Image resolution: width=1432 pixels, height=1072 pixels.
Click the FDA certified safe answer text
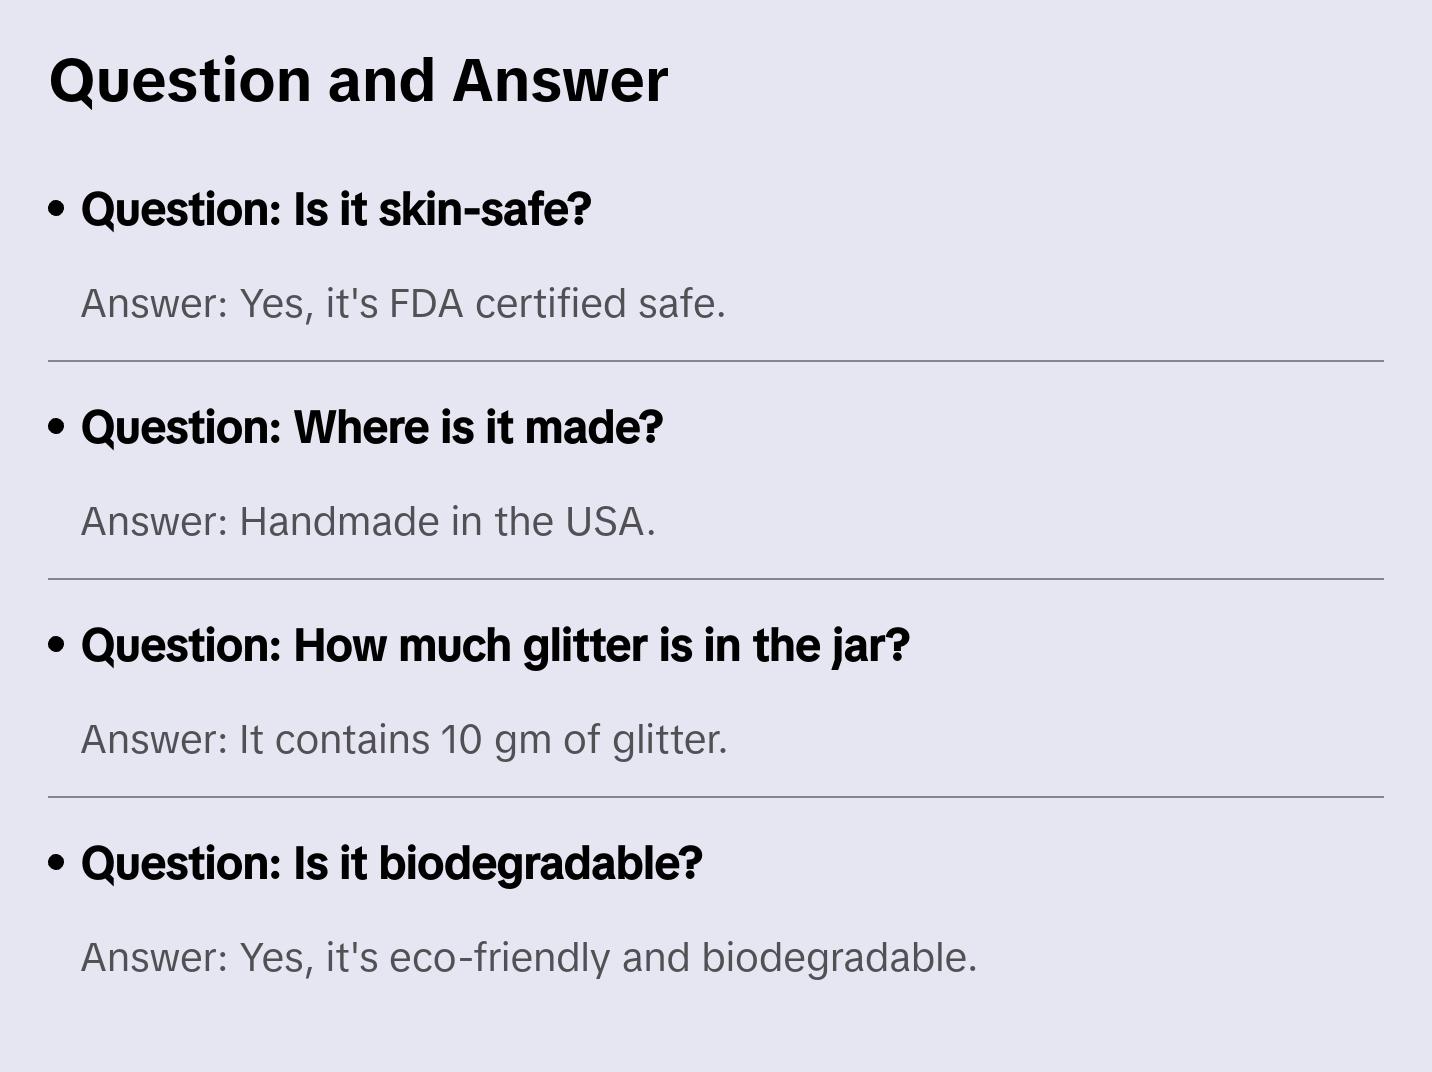[403, 303]
